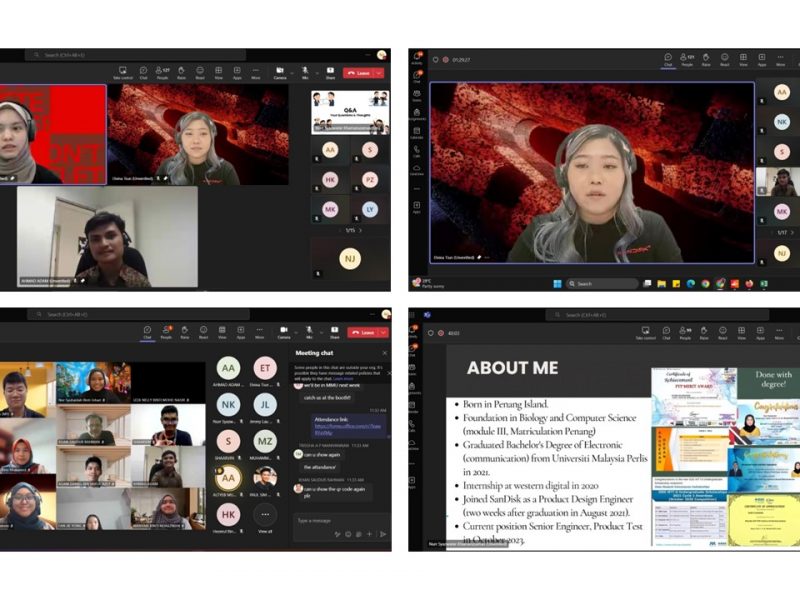Click Share in bottom-left meeting toolbar
800x600 pixels.
point(335,332)
